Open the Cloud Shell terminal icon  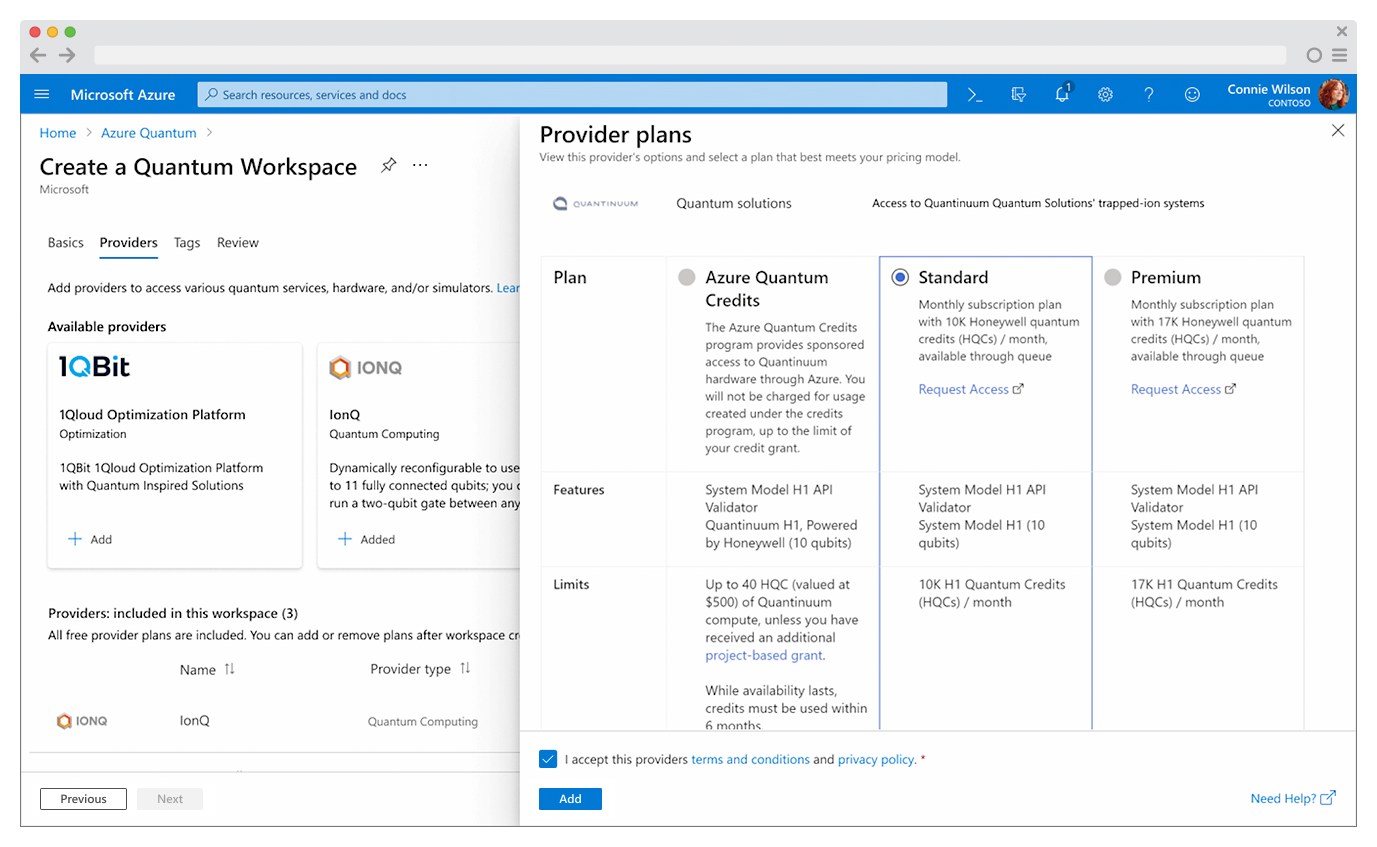[975, 94]
